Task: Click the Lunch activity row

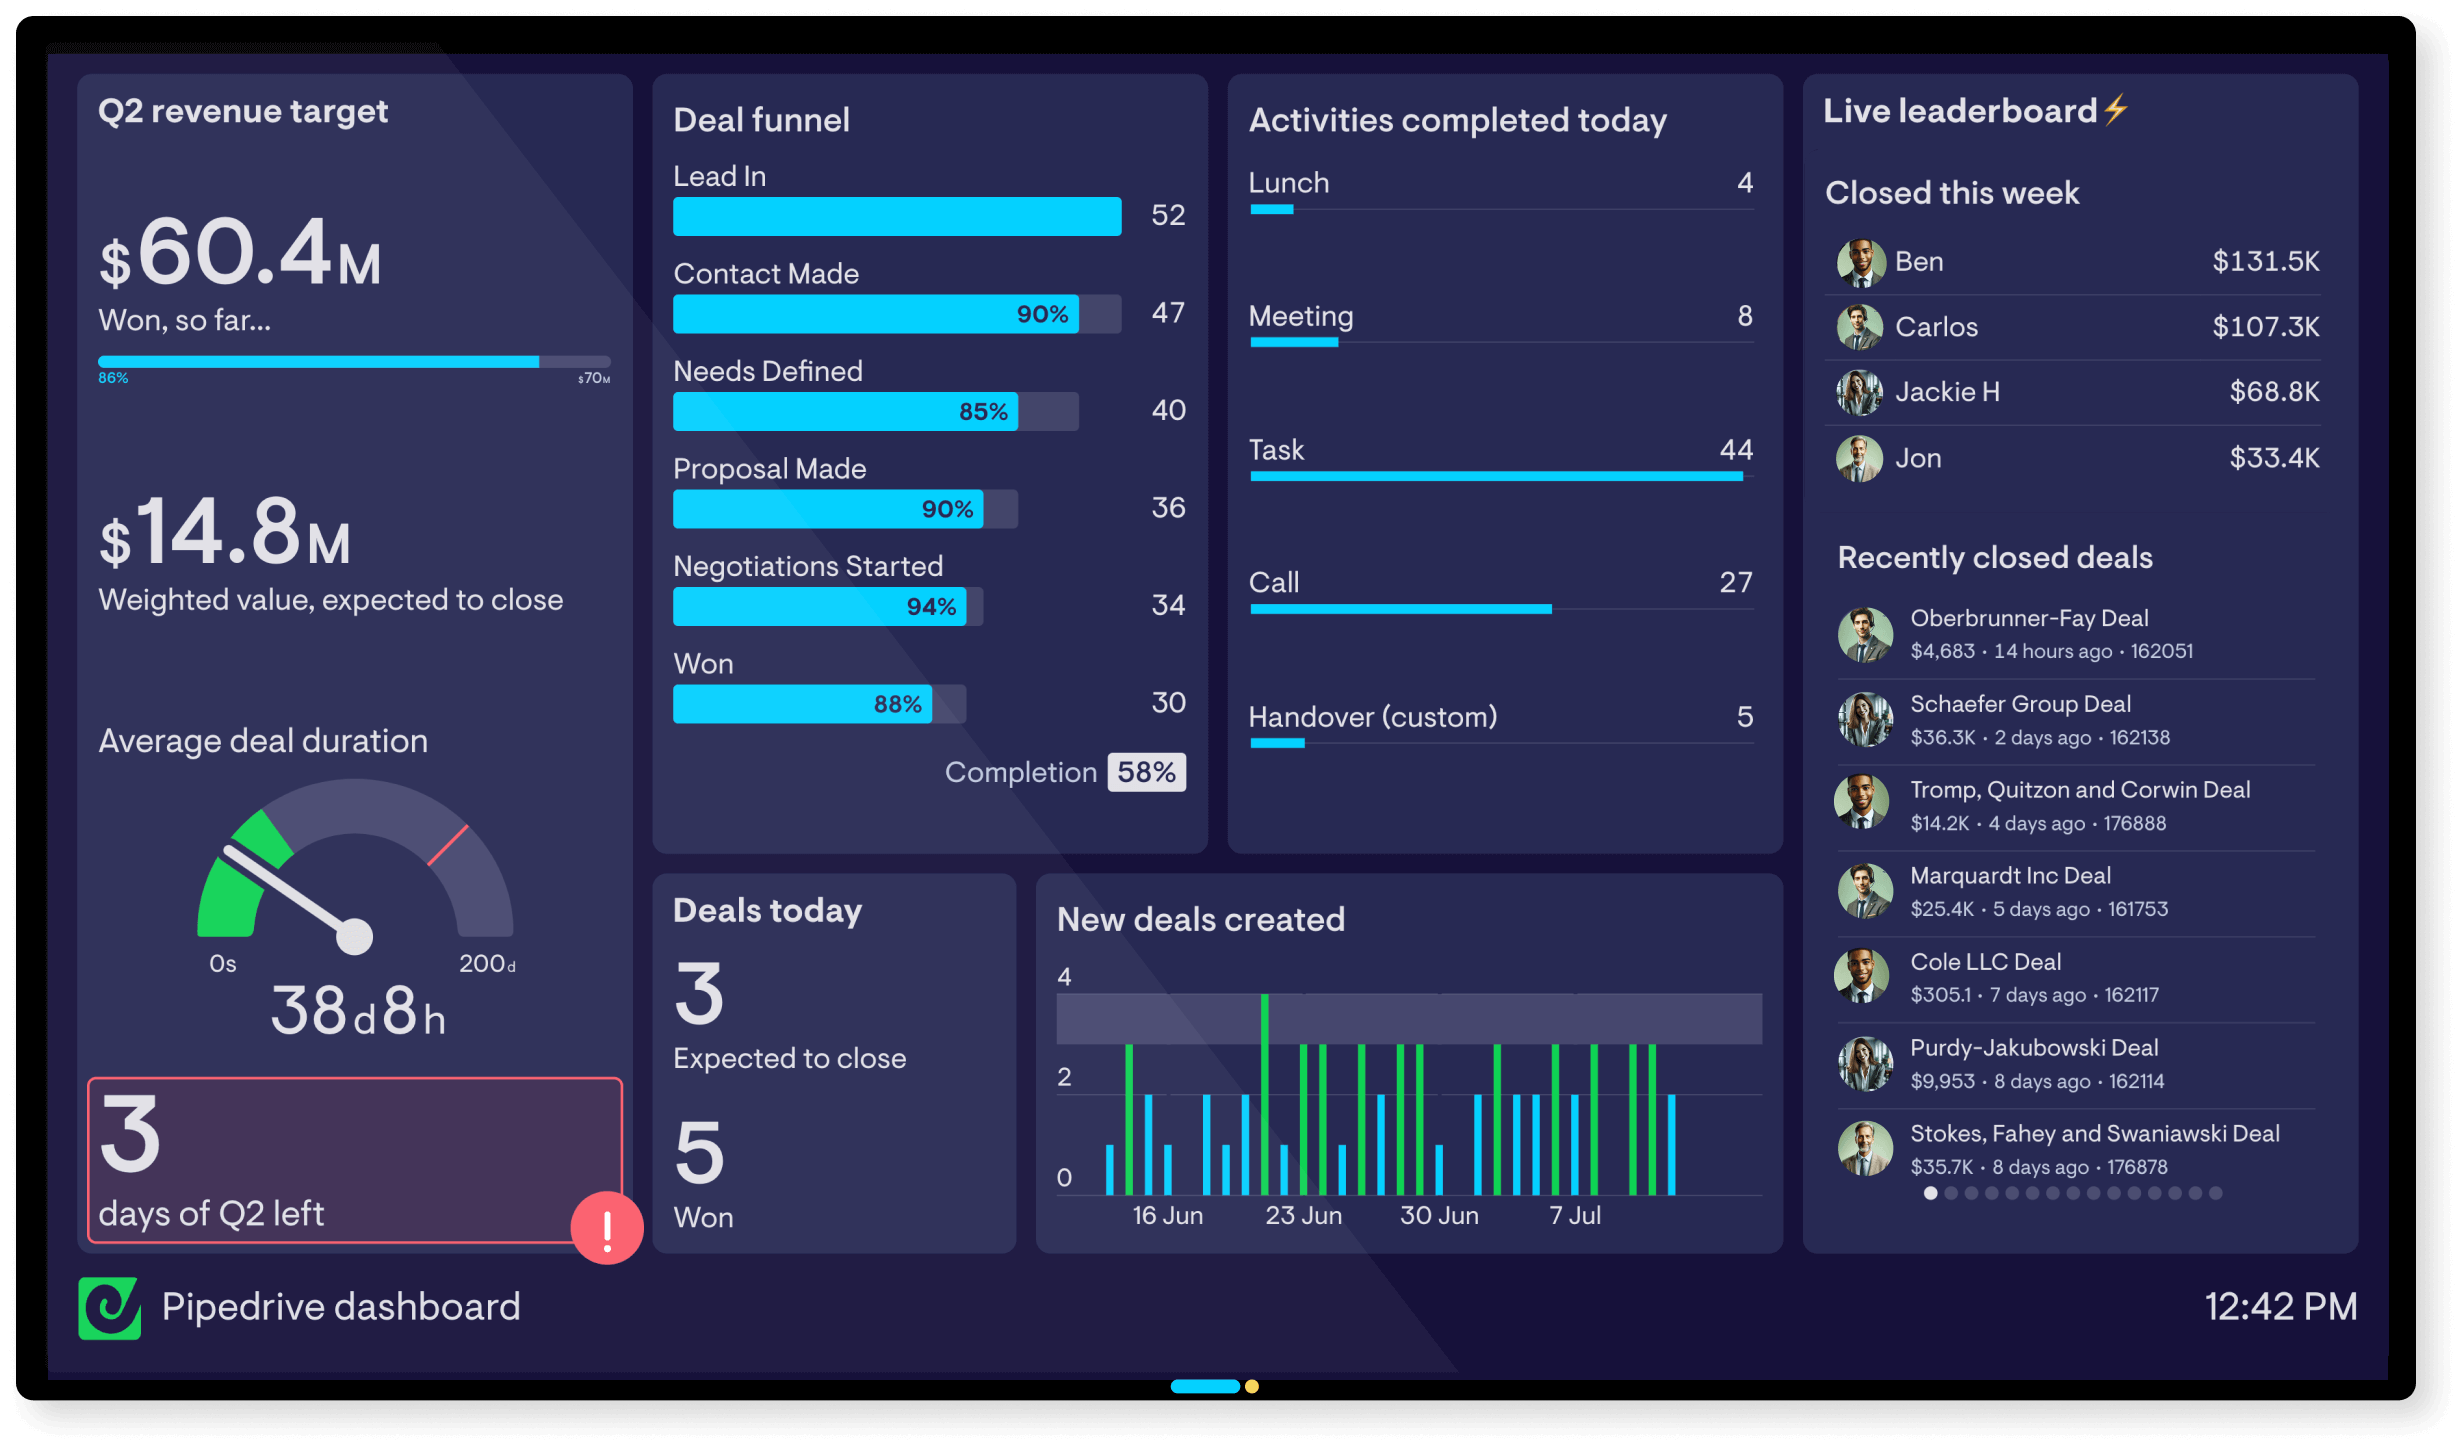Action: point(1501,190)
